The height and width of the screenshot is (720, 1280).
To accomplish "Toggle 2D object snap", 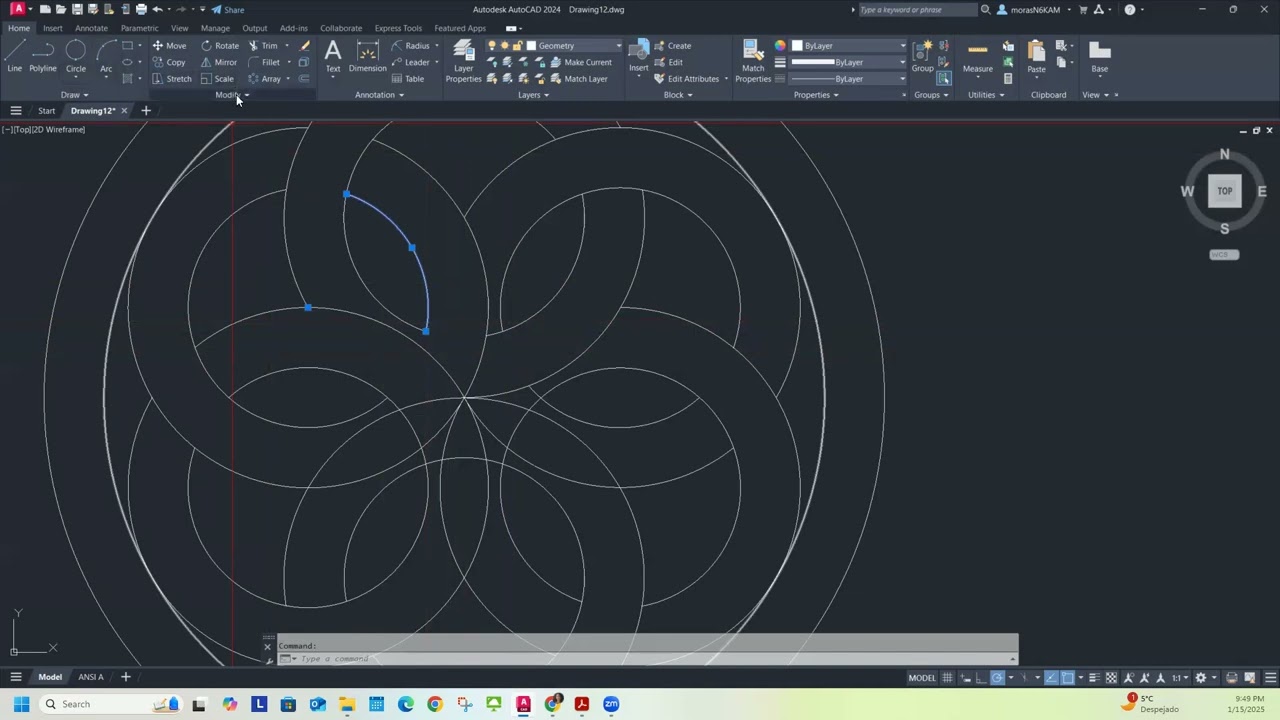I will [1067, 678].
